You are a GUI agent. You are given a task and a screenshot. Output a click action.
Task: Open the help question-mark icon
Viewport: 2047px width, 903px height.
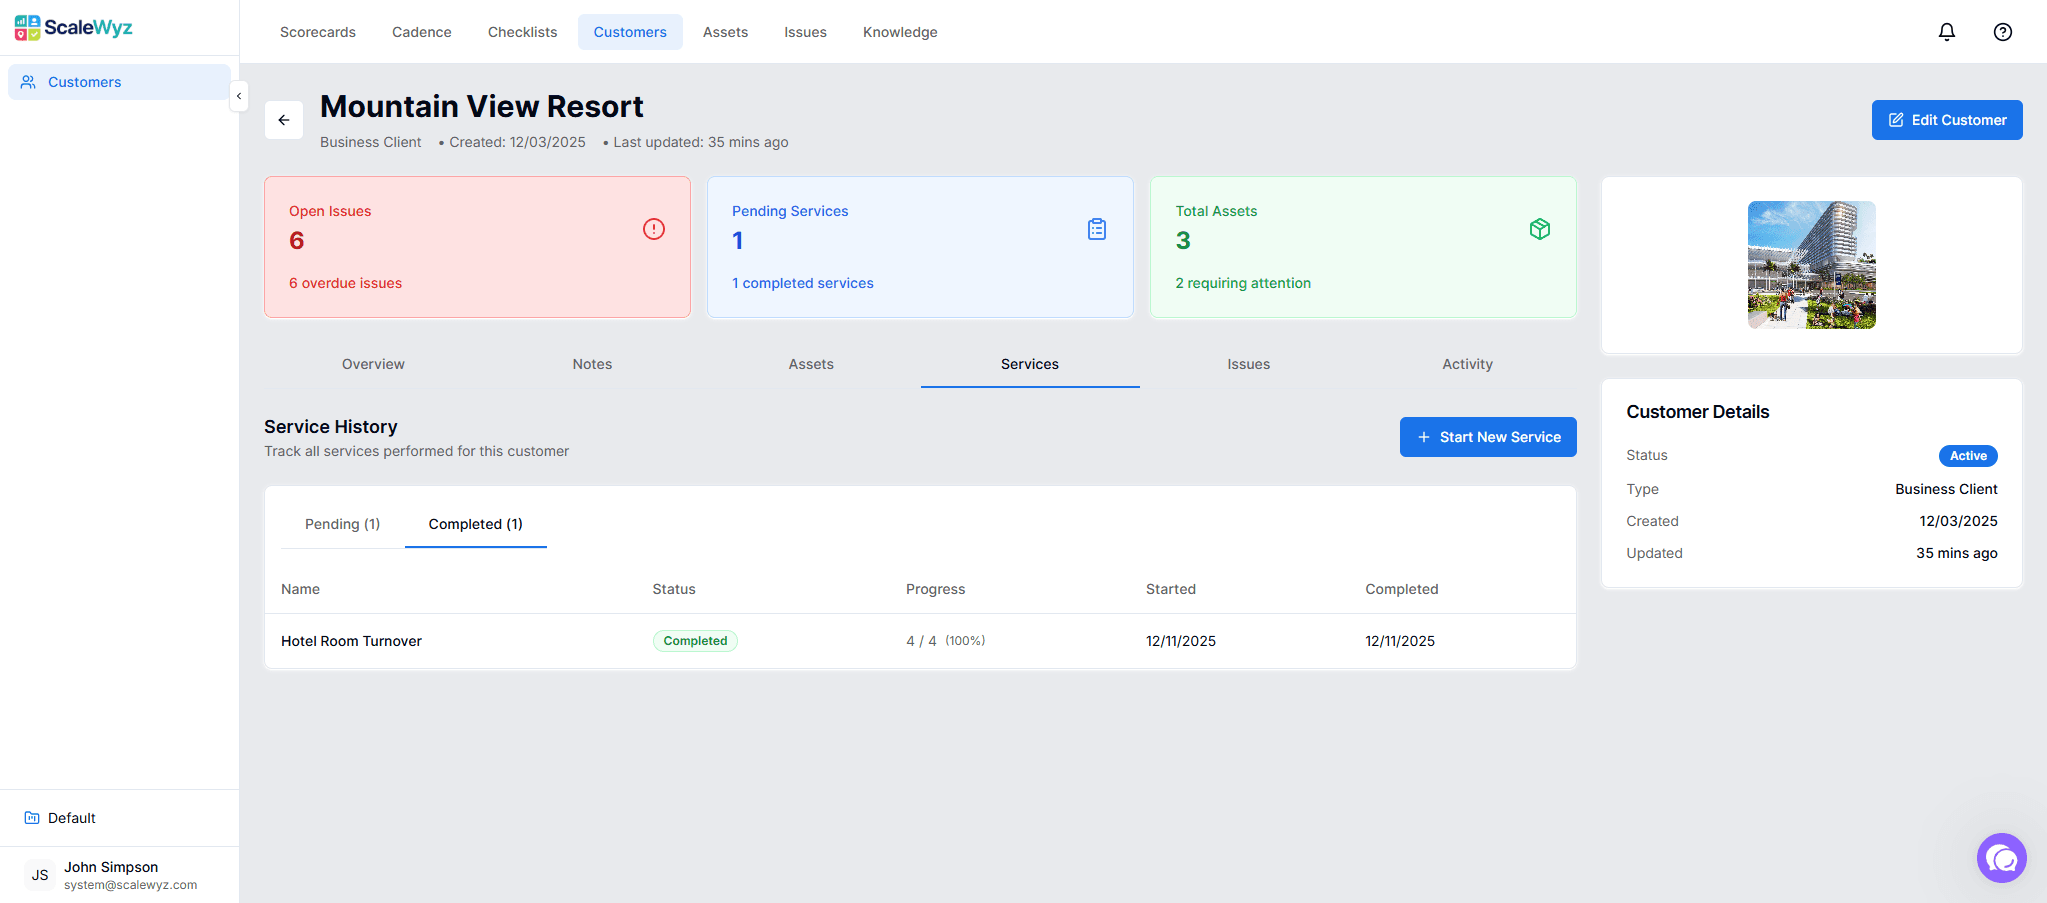(x=2002, y=31)
